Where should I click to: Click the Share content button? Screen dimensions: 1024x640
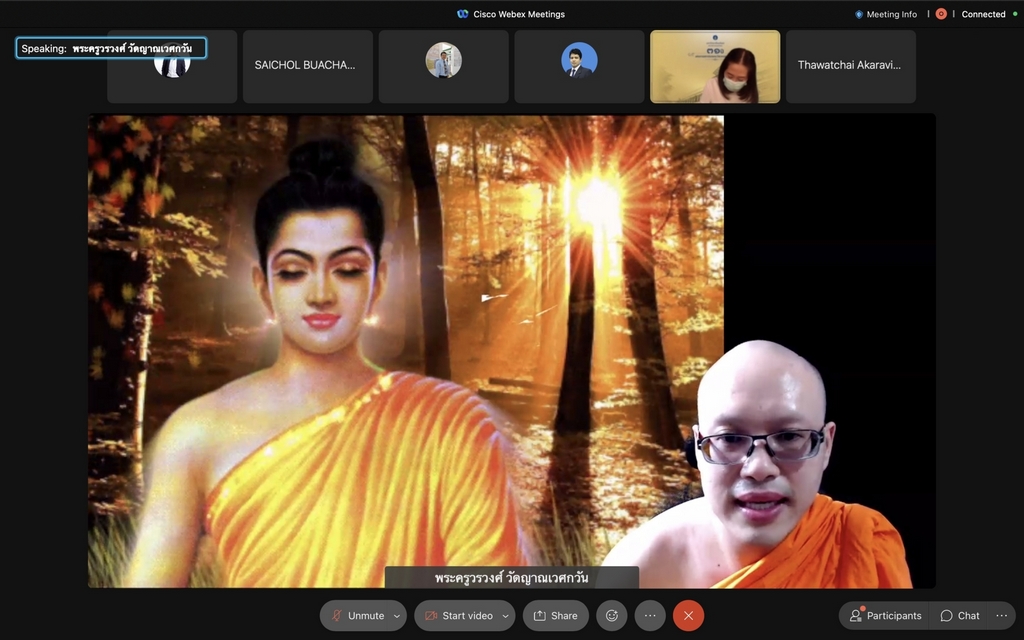coord(555,616)
